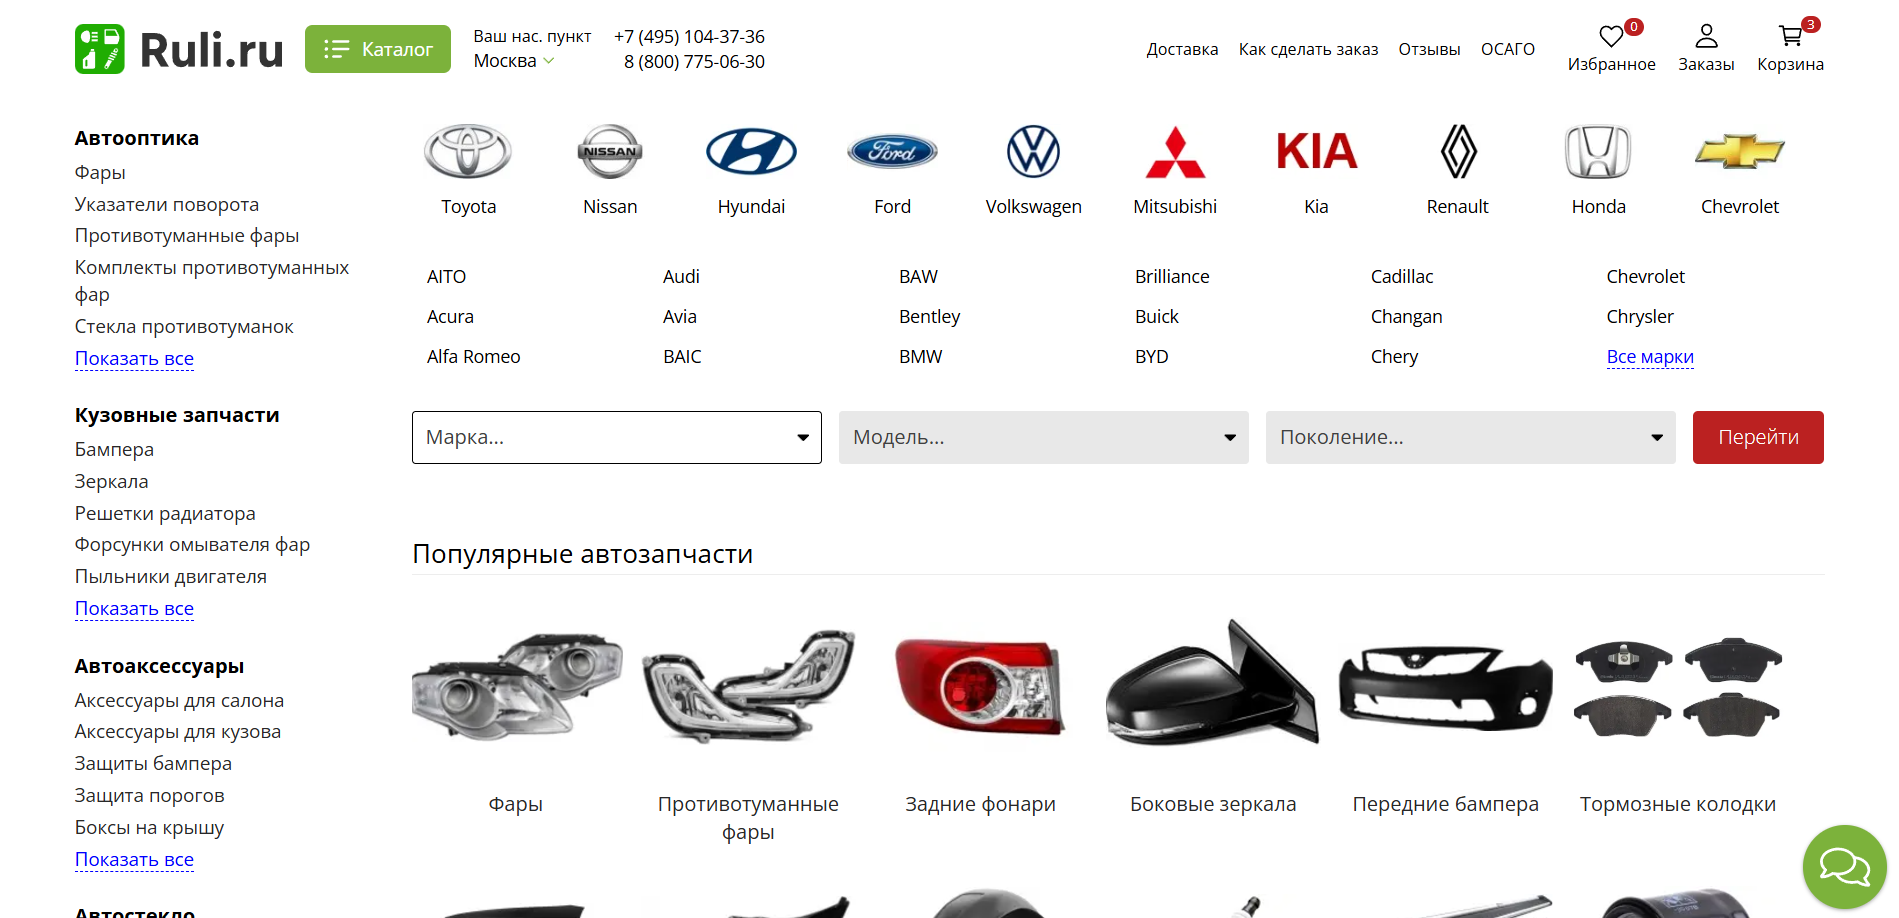This screenshot has height=918, width=1899.
Task: Select the Volkswagen brand logo
Action: tap(1033, 152)
